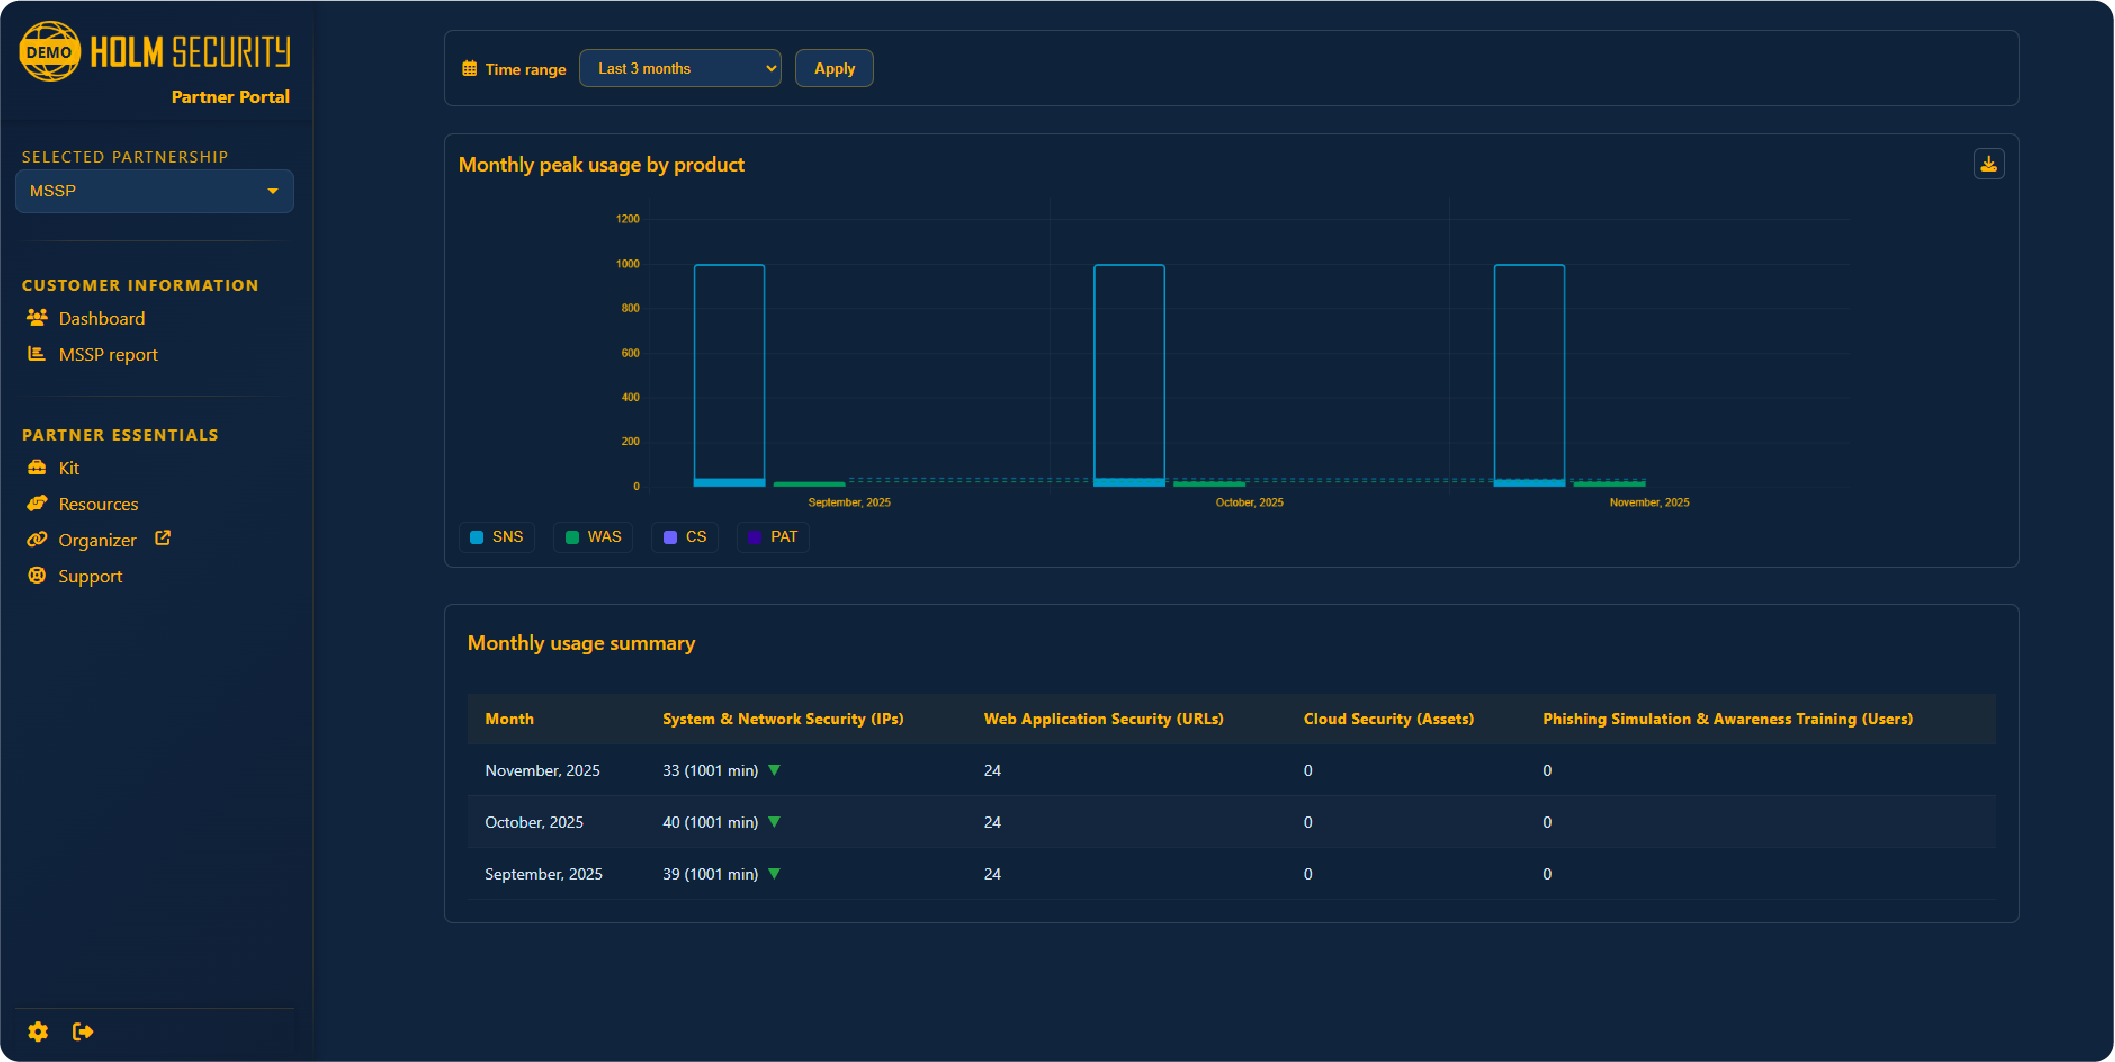
Task: Open MSSP report from Customer Information menu
Action: [x=108, y=353]
